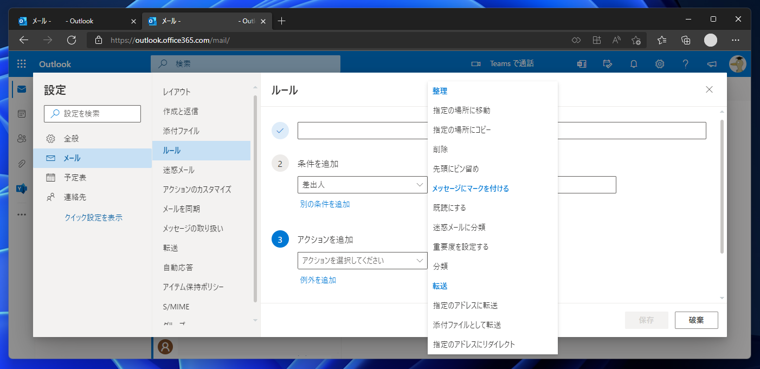
Task: Click the 保存 save button
Action: coord(647,320)
